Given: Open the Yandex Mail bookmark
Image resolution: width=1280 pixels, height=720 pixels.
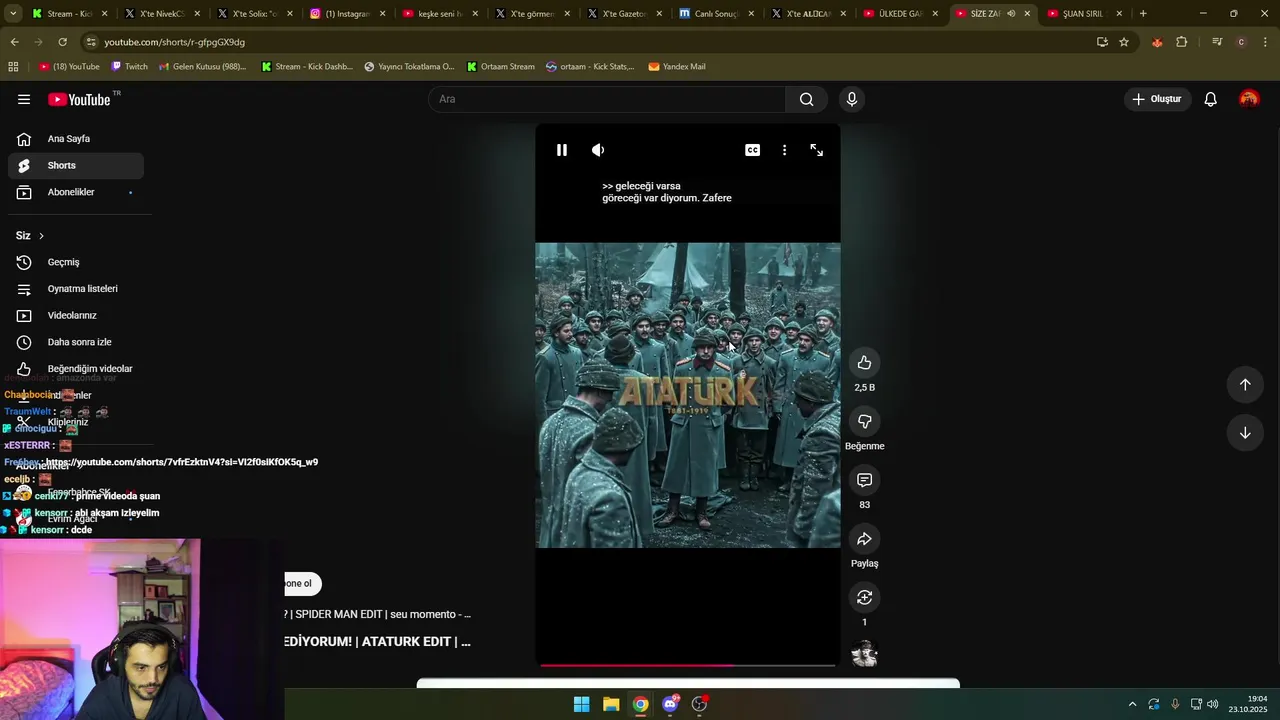Looking at the screenshot, I should (x=677, y=67).
